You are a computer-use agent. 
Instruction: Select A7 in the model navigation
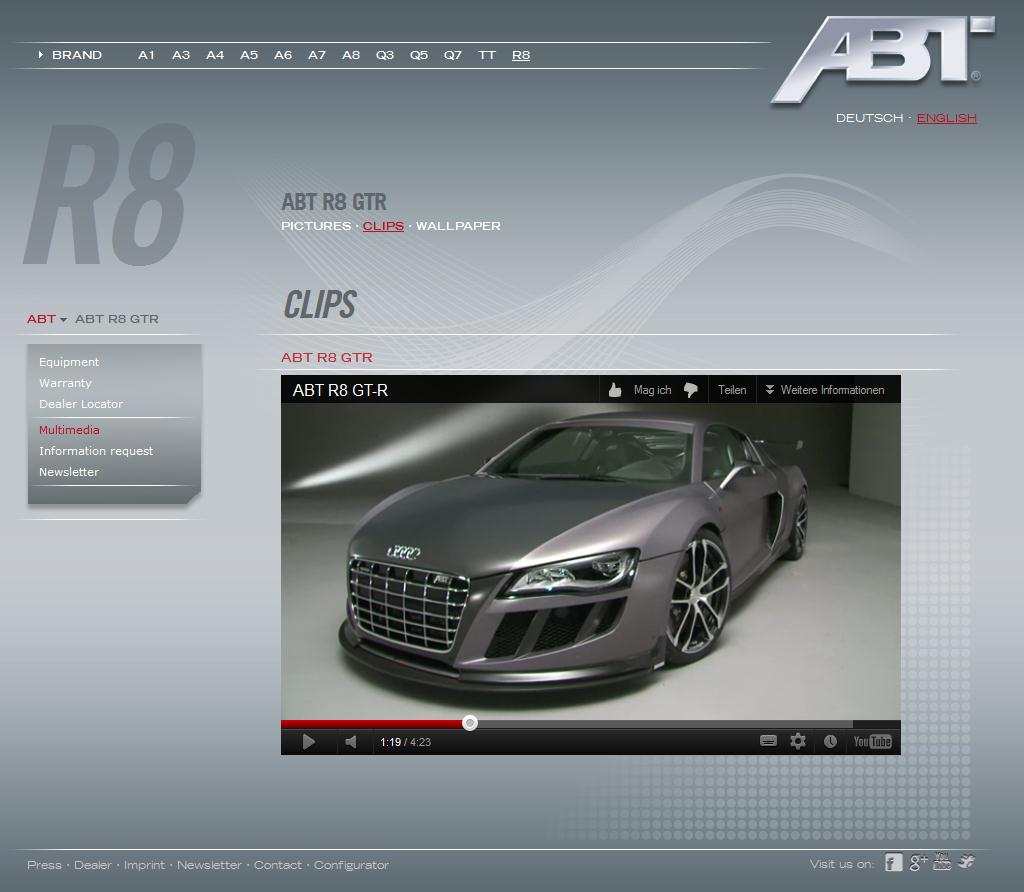coord(317,56)
